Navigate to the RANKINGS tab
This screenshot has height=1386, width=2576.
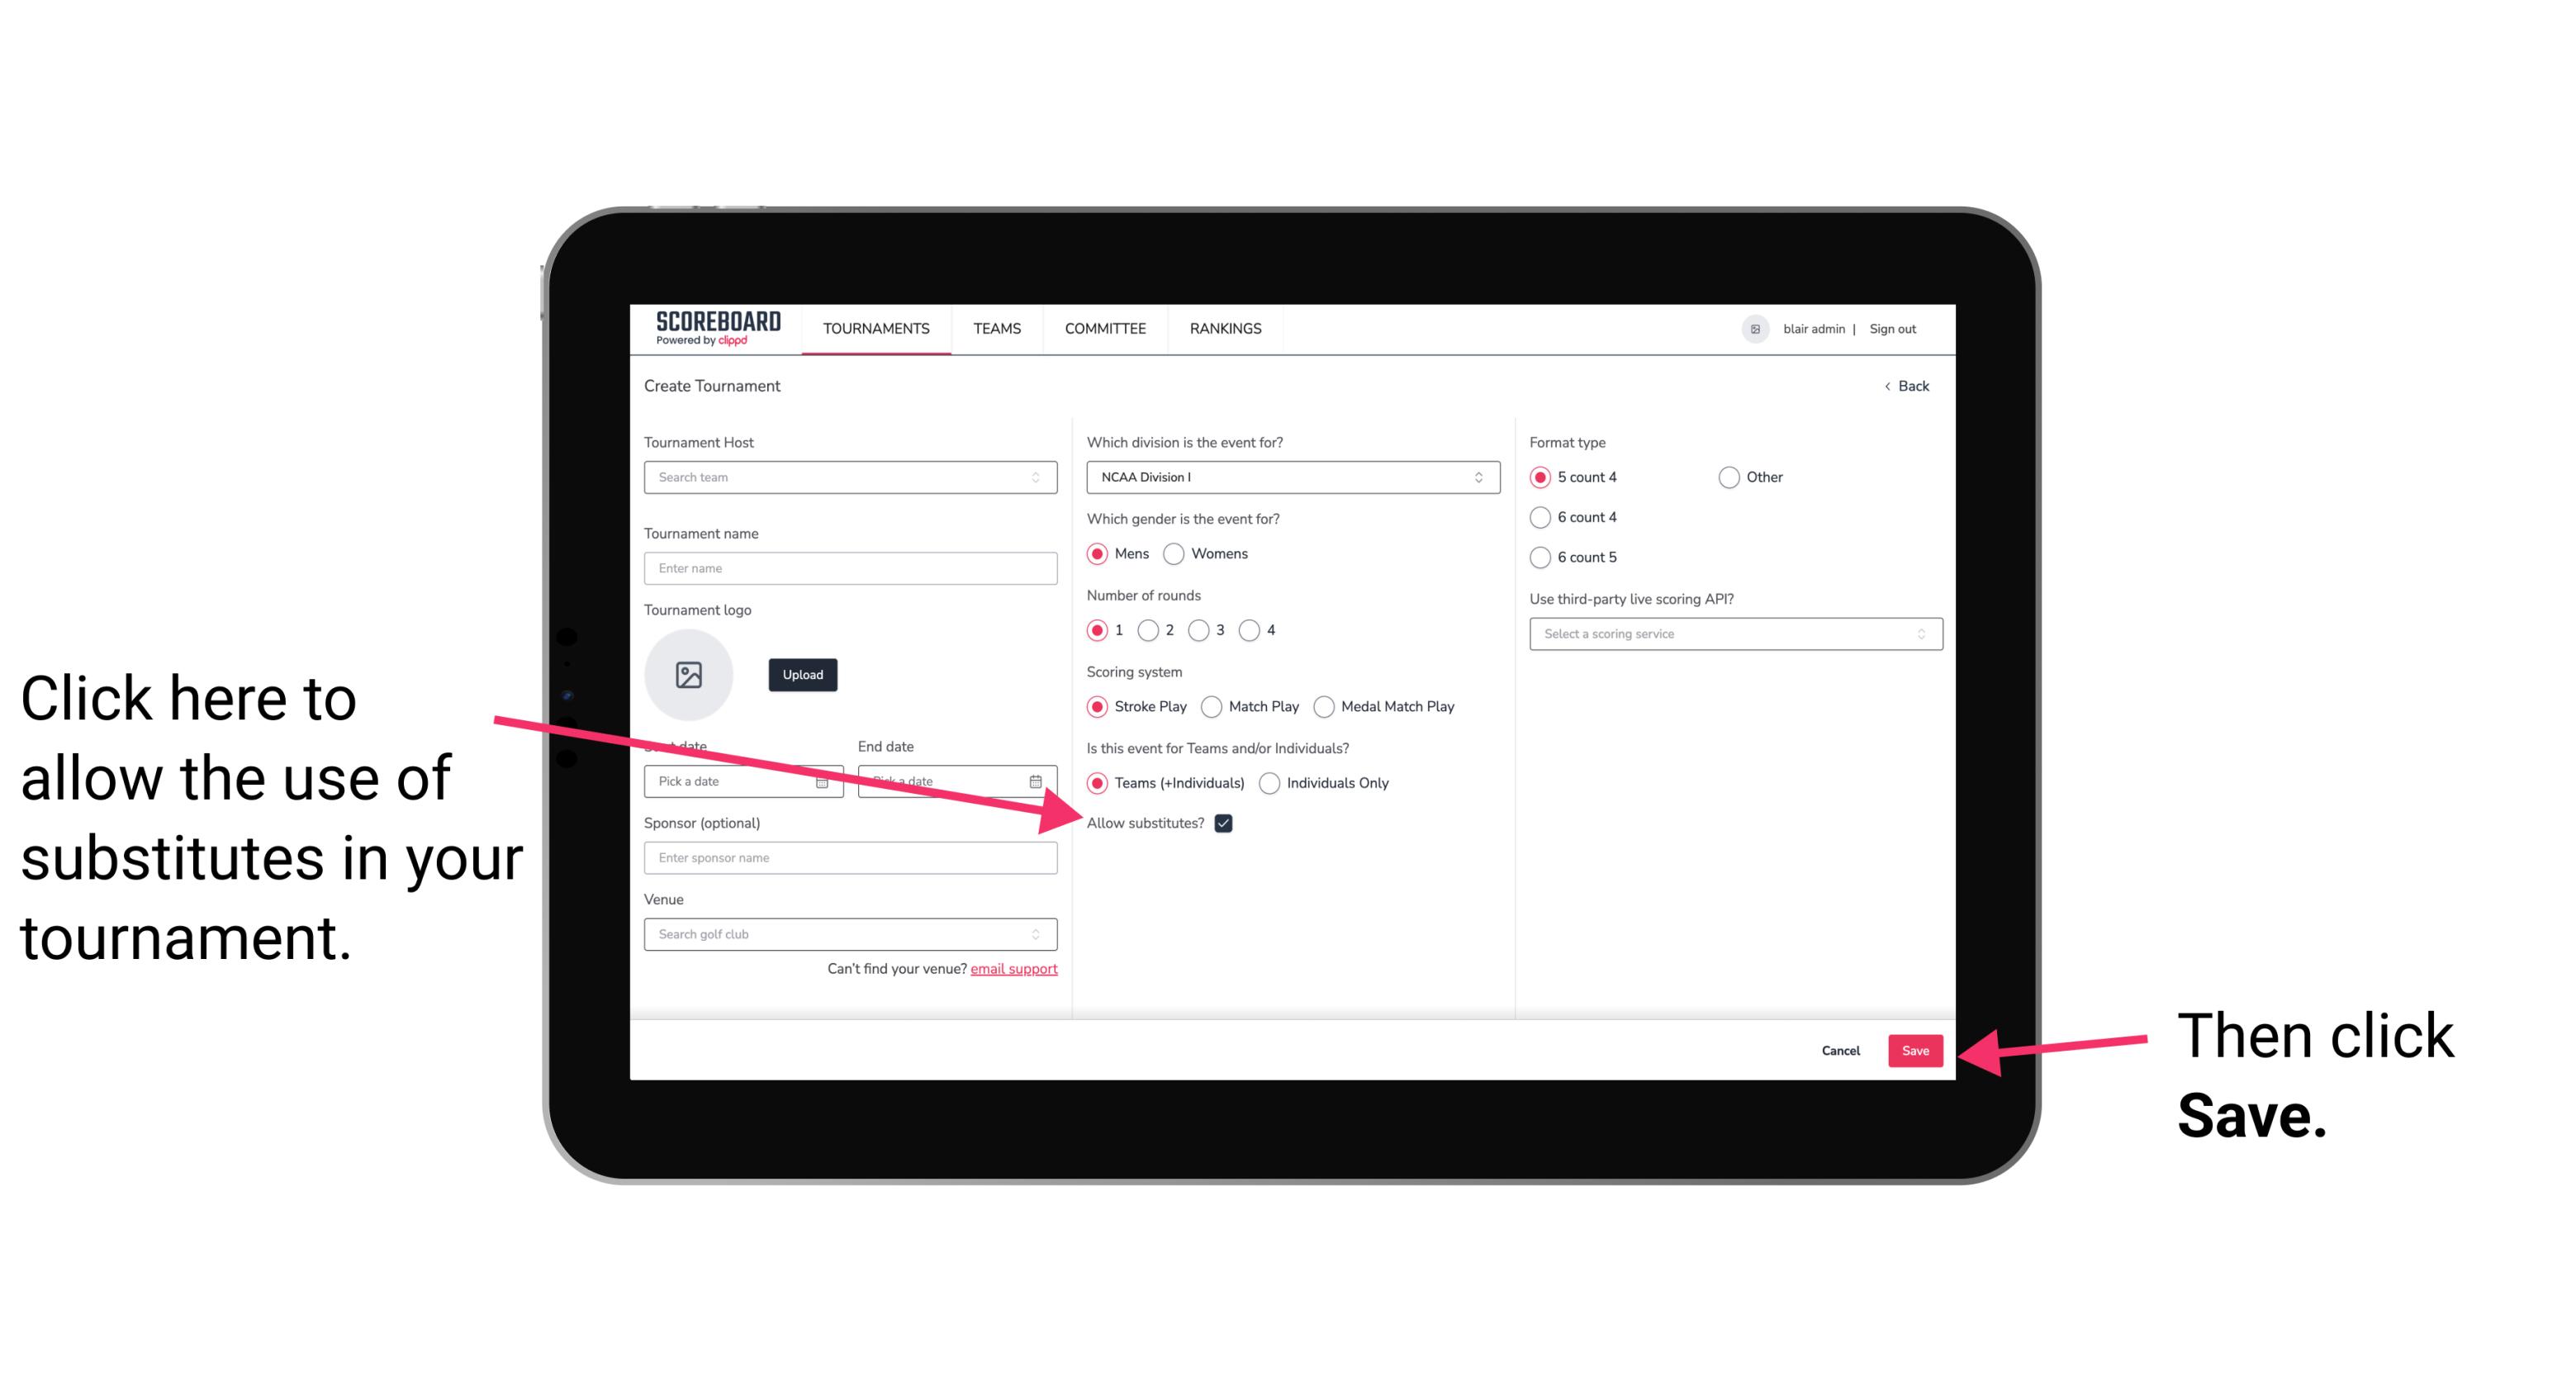click(x=1225, y=328)
